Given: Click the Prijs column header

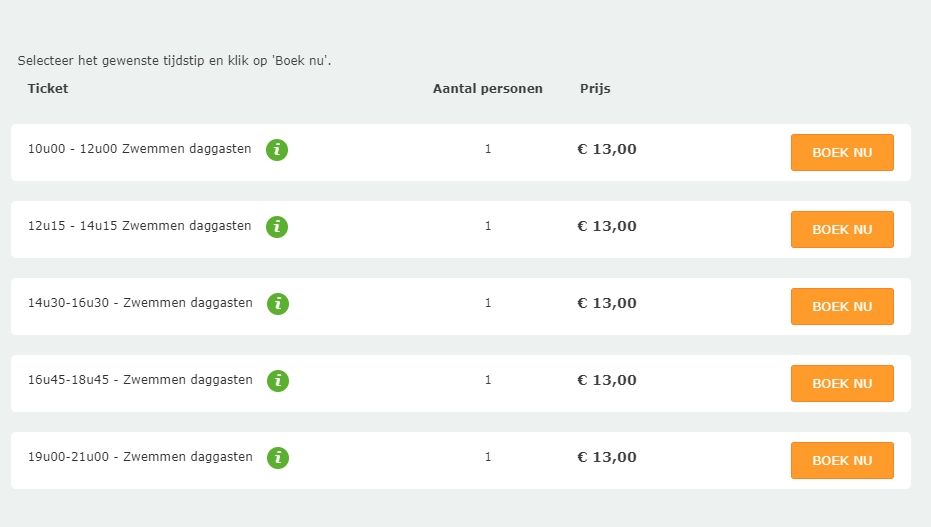Looking at the screenshot, I should tap(595, 89).
